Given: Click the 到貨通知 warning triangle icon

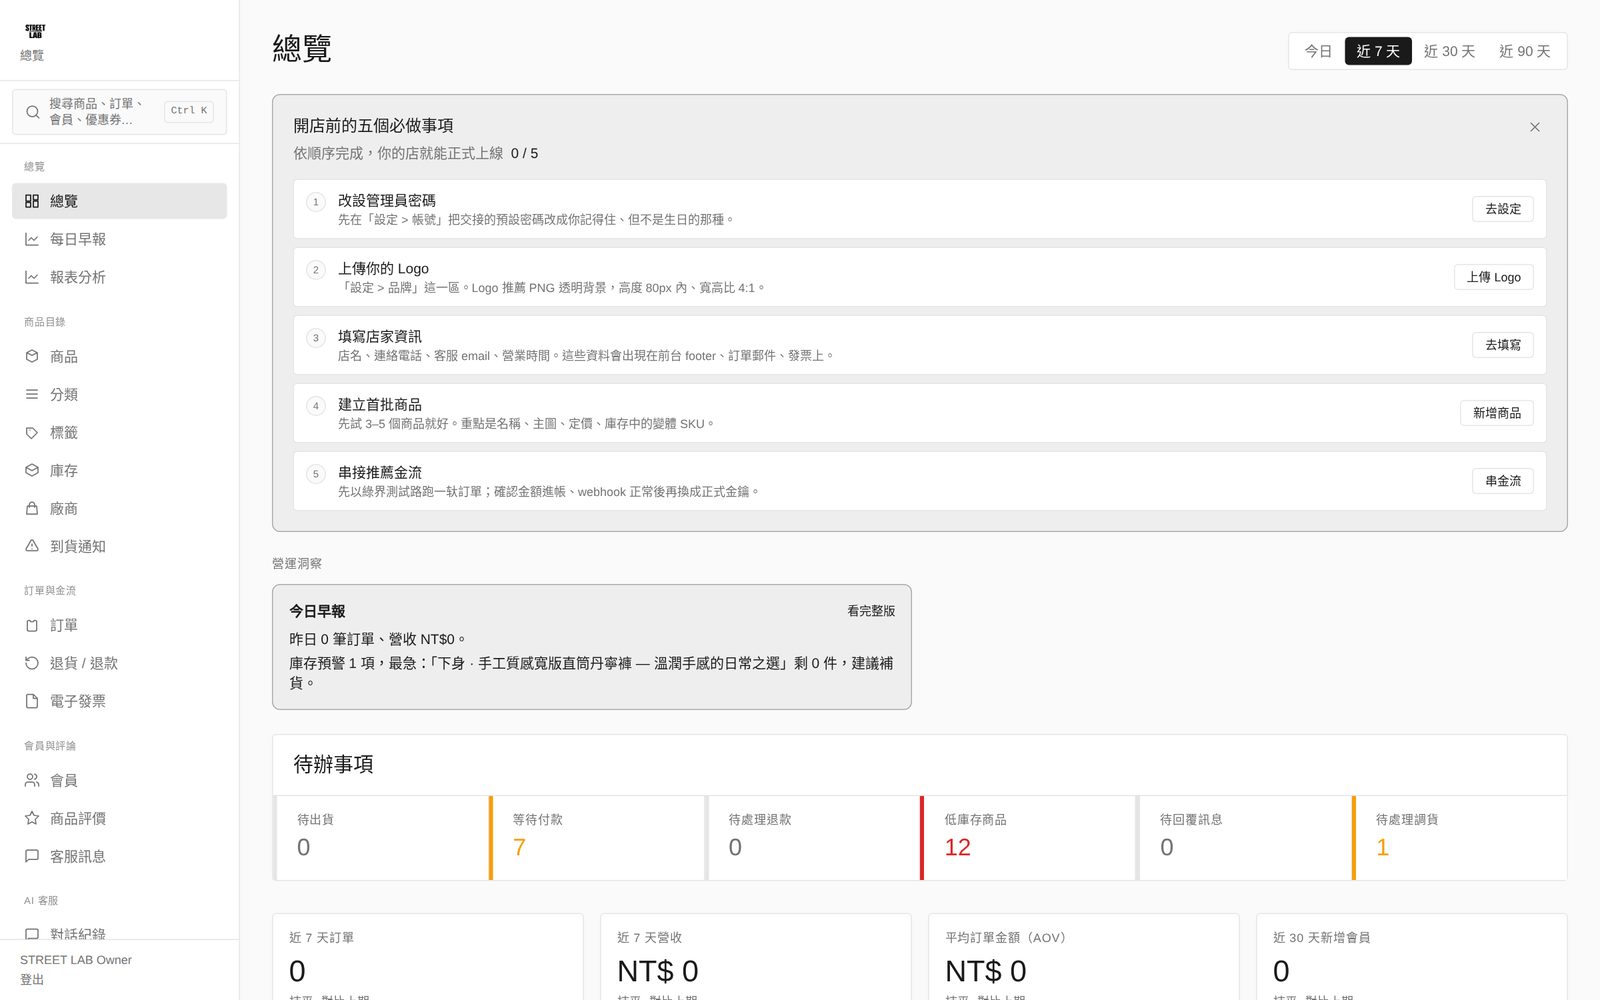Looking at the screenshot, I should tap(32, 546).
